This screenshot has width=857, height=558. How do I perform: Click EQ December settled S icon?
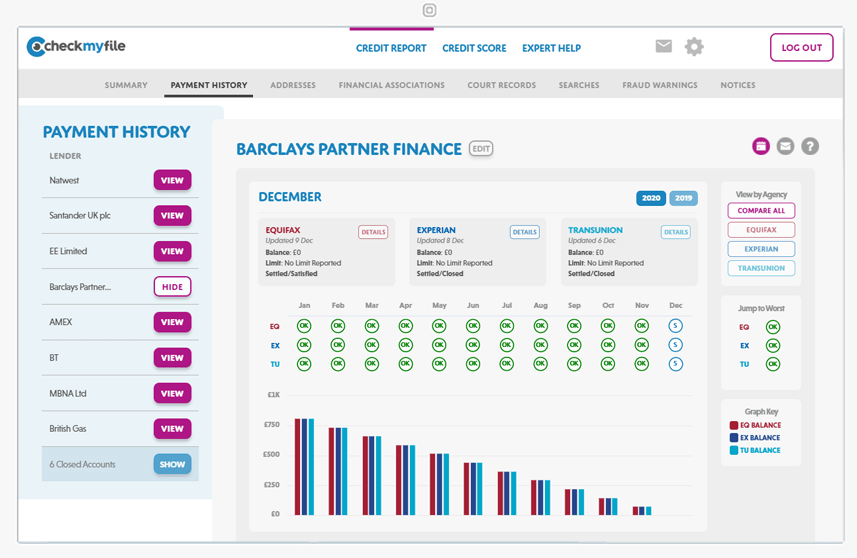click(676, 326)
